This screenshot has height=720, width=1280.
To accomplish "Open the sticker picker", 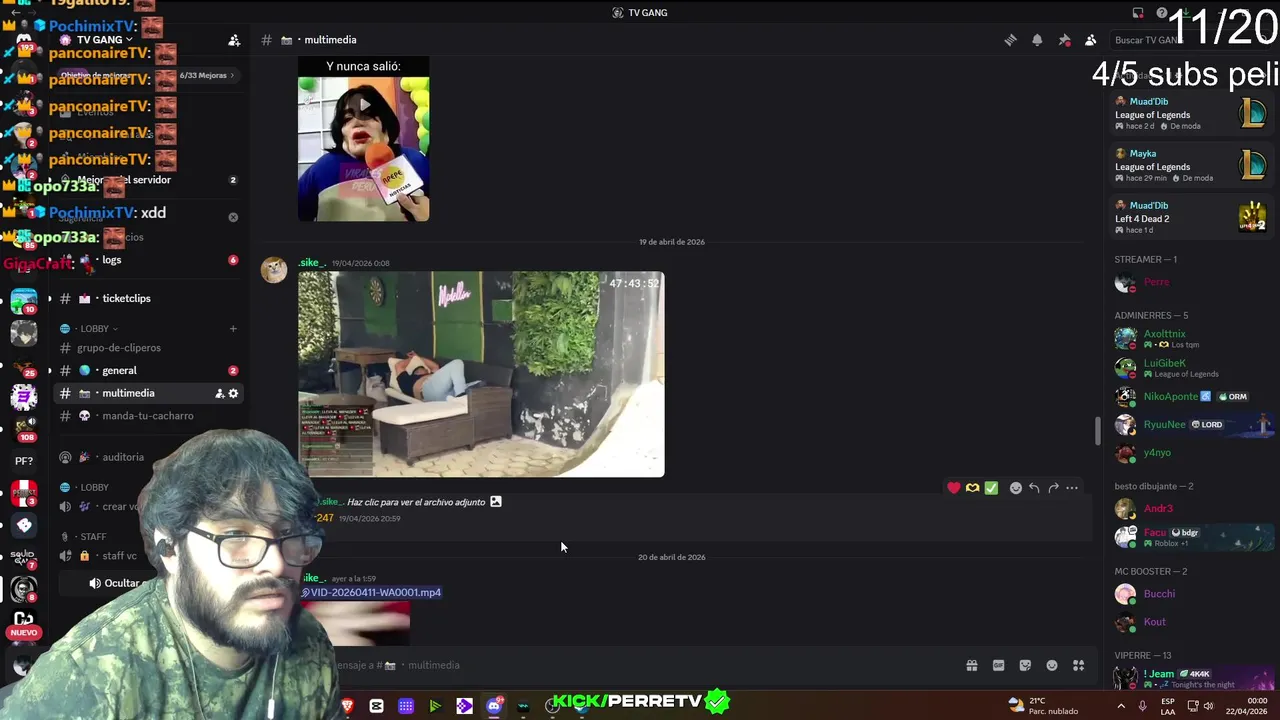I will click(x=1025, y=665).
